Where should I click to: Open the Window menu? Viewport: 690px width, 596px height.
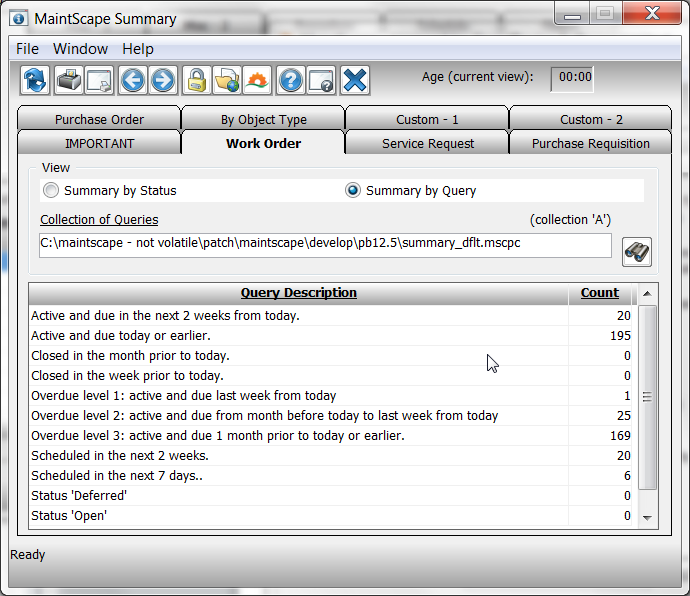tap(81, 49)
